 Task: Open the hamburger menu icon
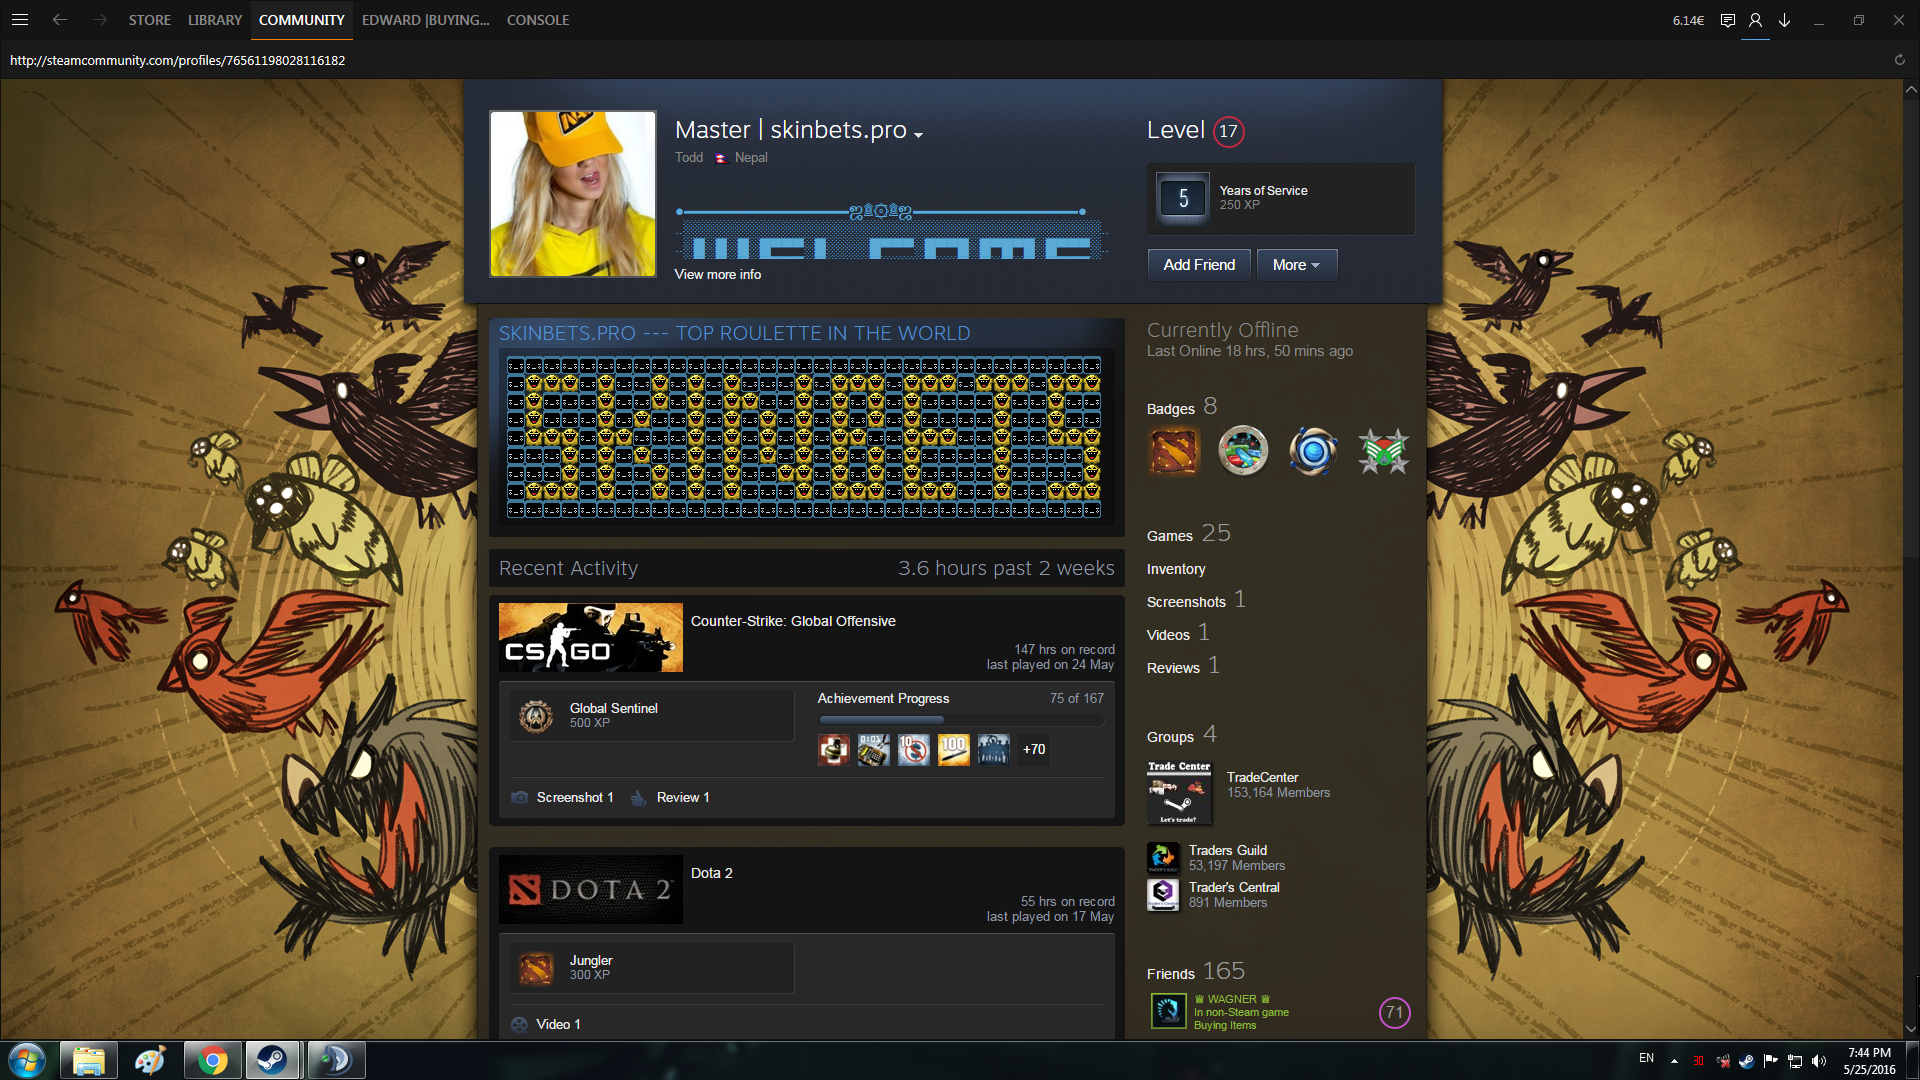pyautogui.click(x=20, y=20)
